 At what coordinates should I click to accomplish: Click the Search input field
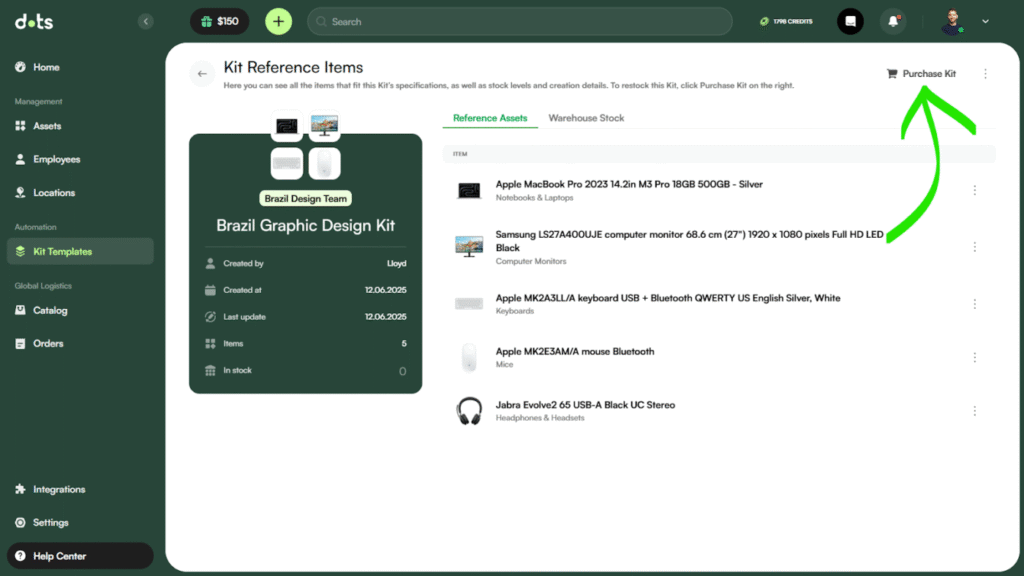tap(520, 21)
